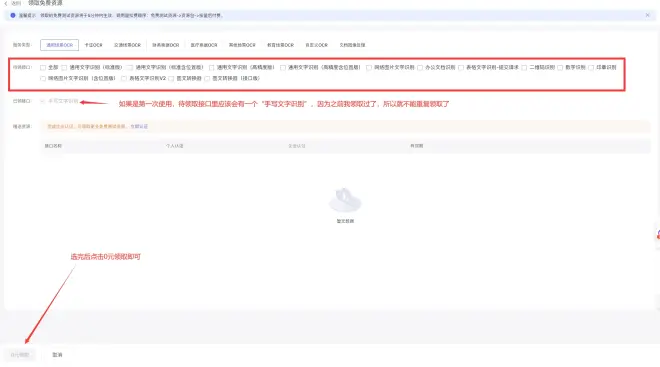Switch to 医疗票据OCR tab
This screenshot has width=660, height=367.
click(204, 45)
